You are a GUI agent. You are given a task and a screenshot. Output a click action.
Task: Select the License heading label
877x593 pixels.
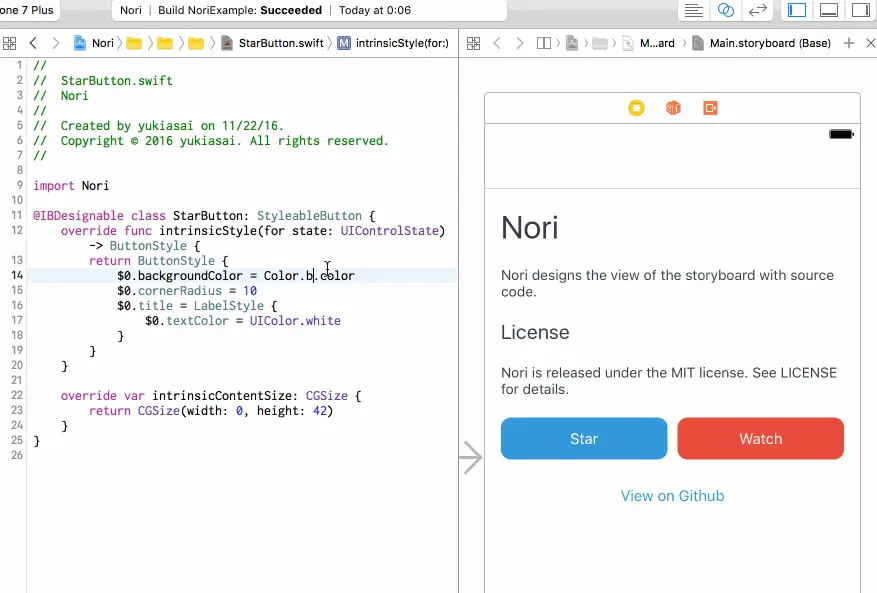535,332
